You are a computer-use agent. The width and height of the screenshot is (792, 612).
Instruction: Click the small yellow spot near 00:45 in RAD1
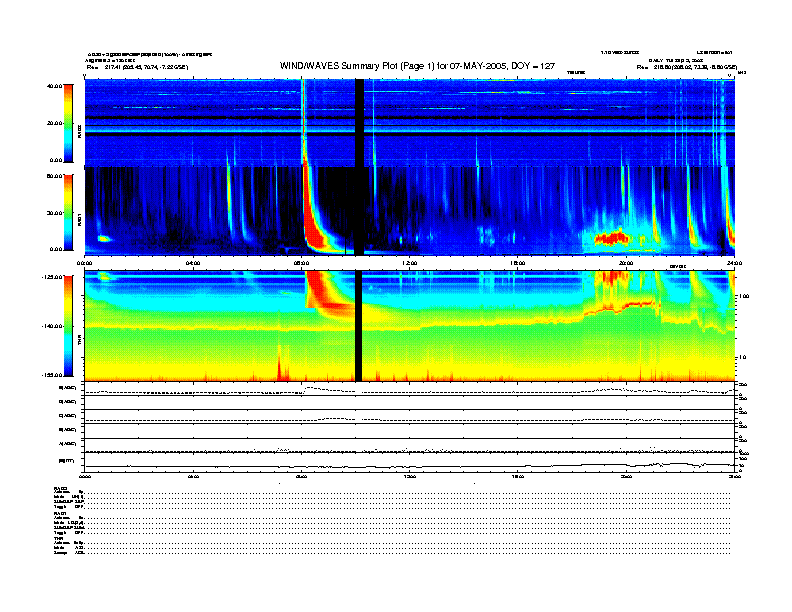[104, 238]
